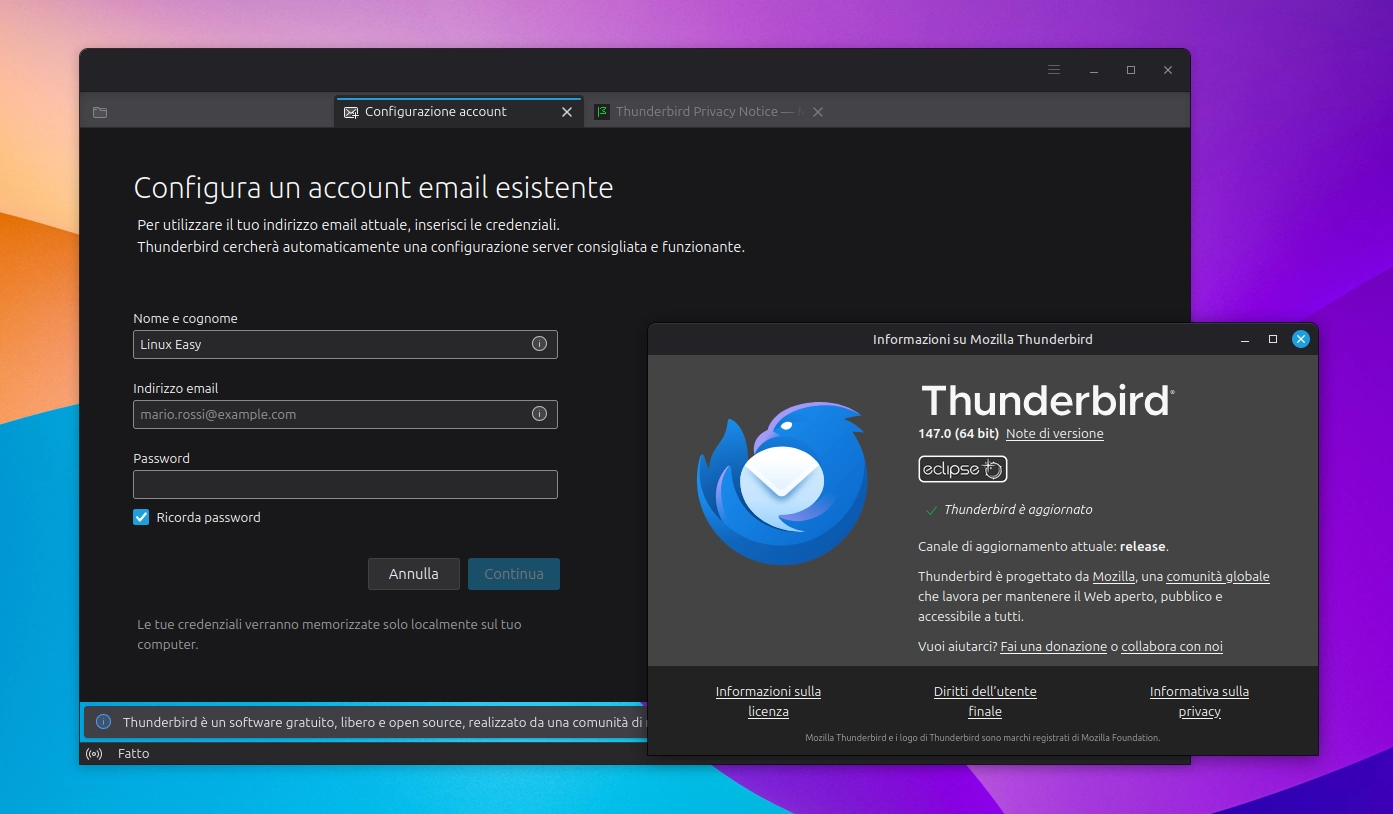The height and width of the screenshot is (814, 1393).
Task: Click the folder spaces icon top-left
Action: 99,112
